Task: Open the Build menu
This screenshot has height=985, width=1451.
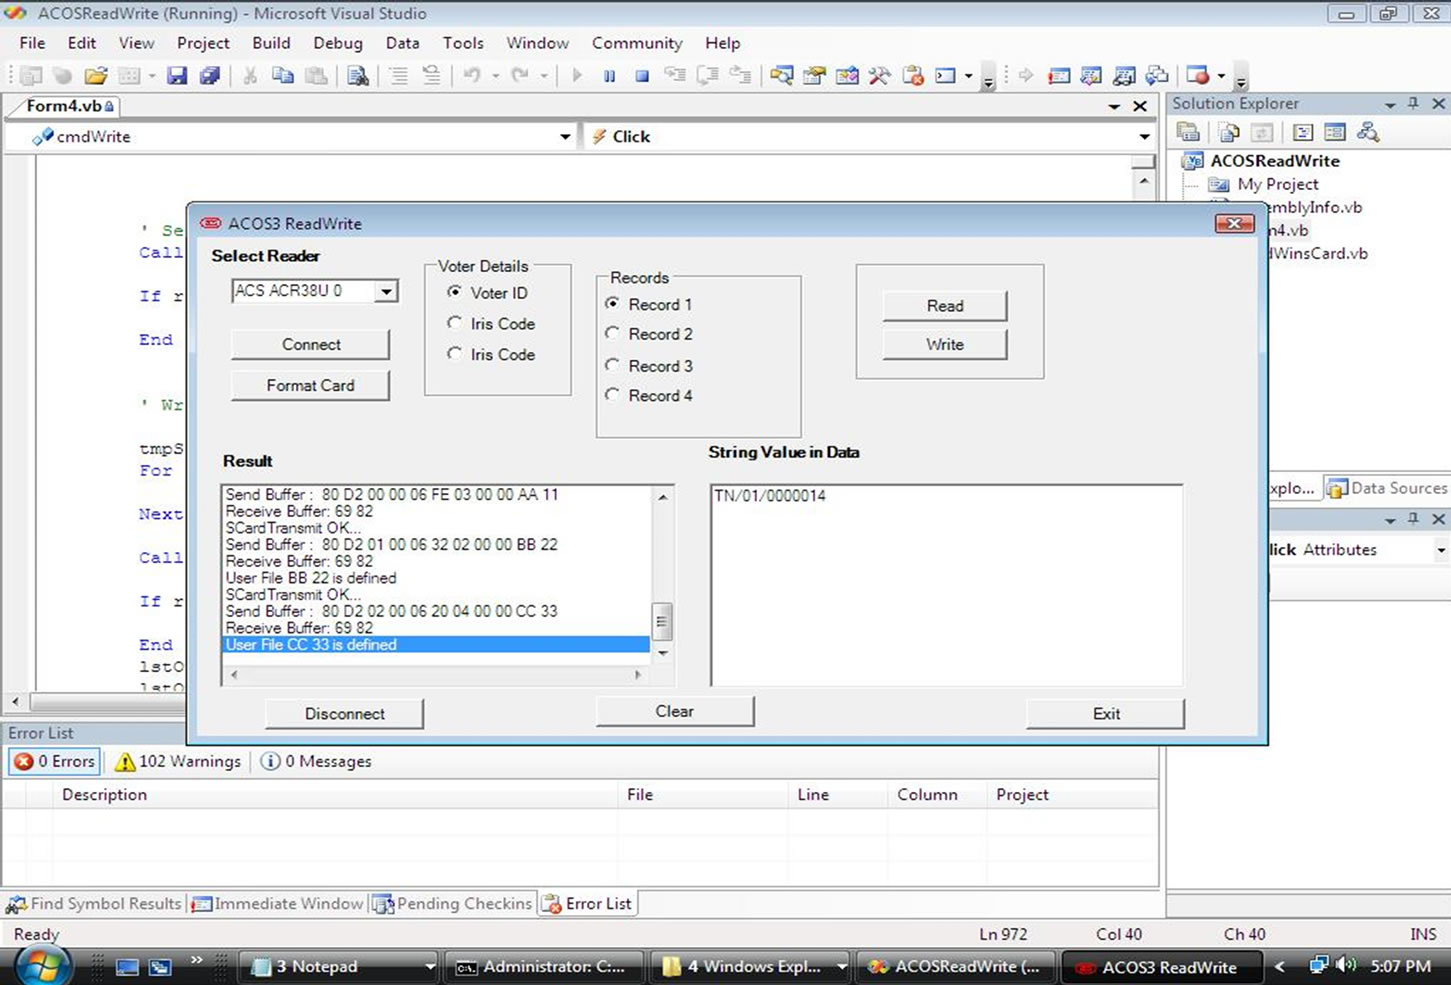Action: pyautogui.click(x=271, y=43)
